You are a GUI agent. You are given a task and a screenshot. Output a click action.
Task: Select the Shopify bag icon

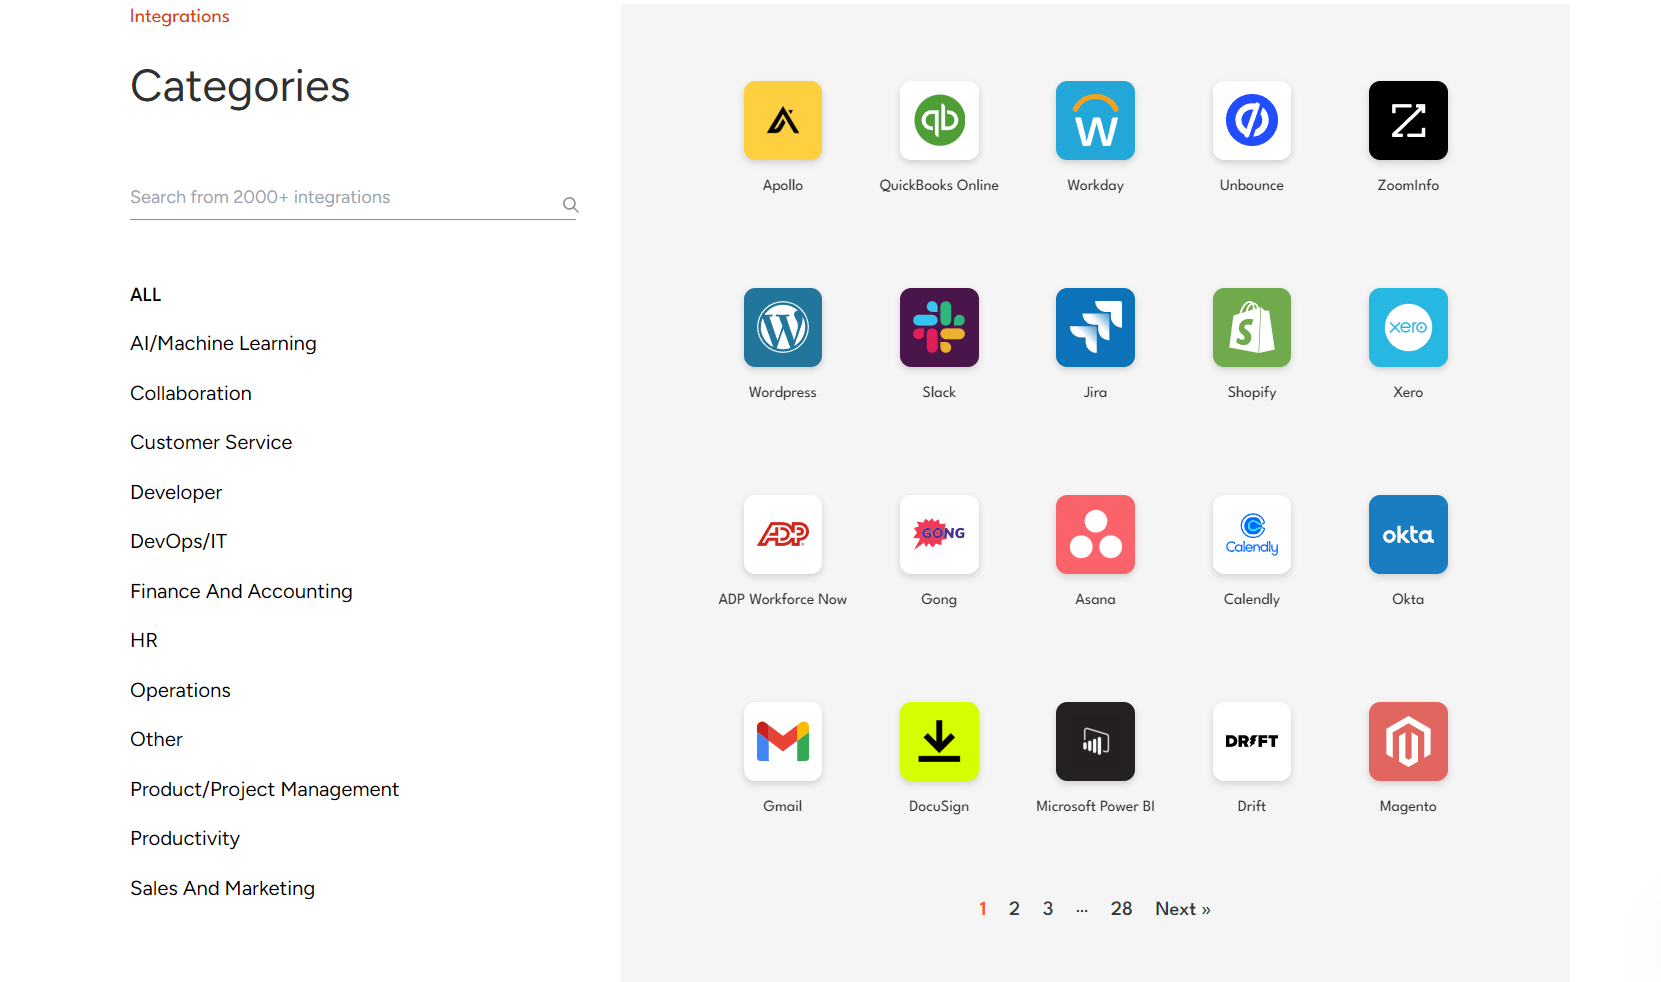coord(1252,327)
